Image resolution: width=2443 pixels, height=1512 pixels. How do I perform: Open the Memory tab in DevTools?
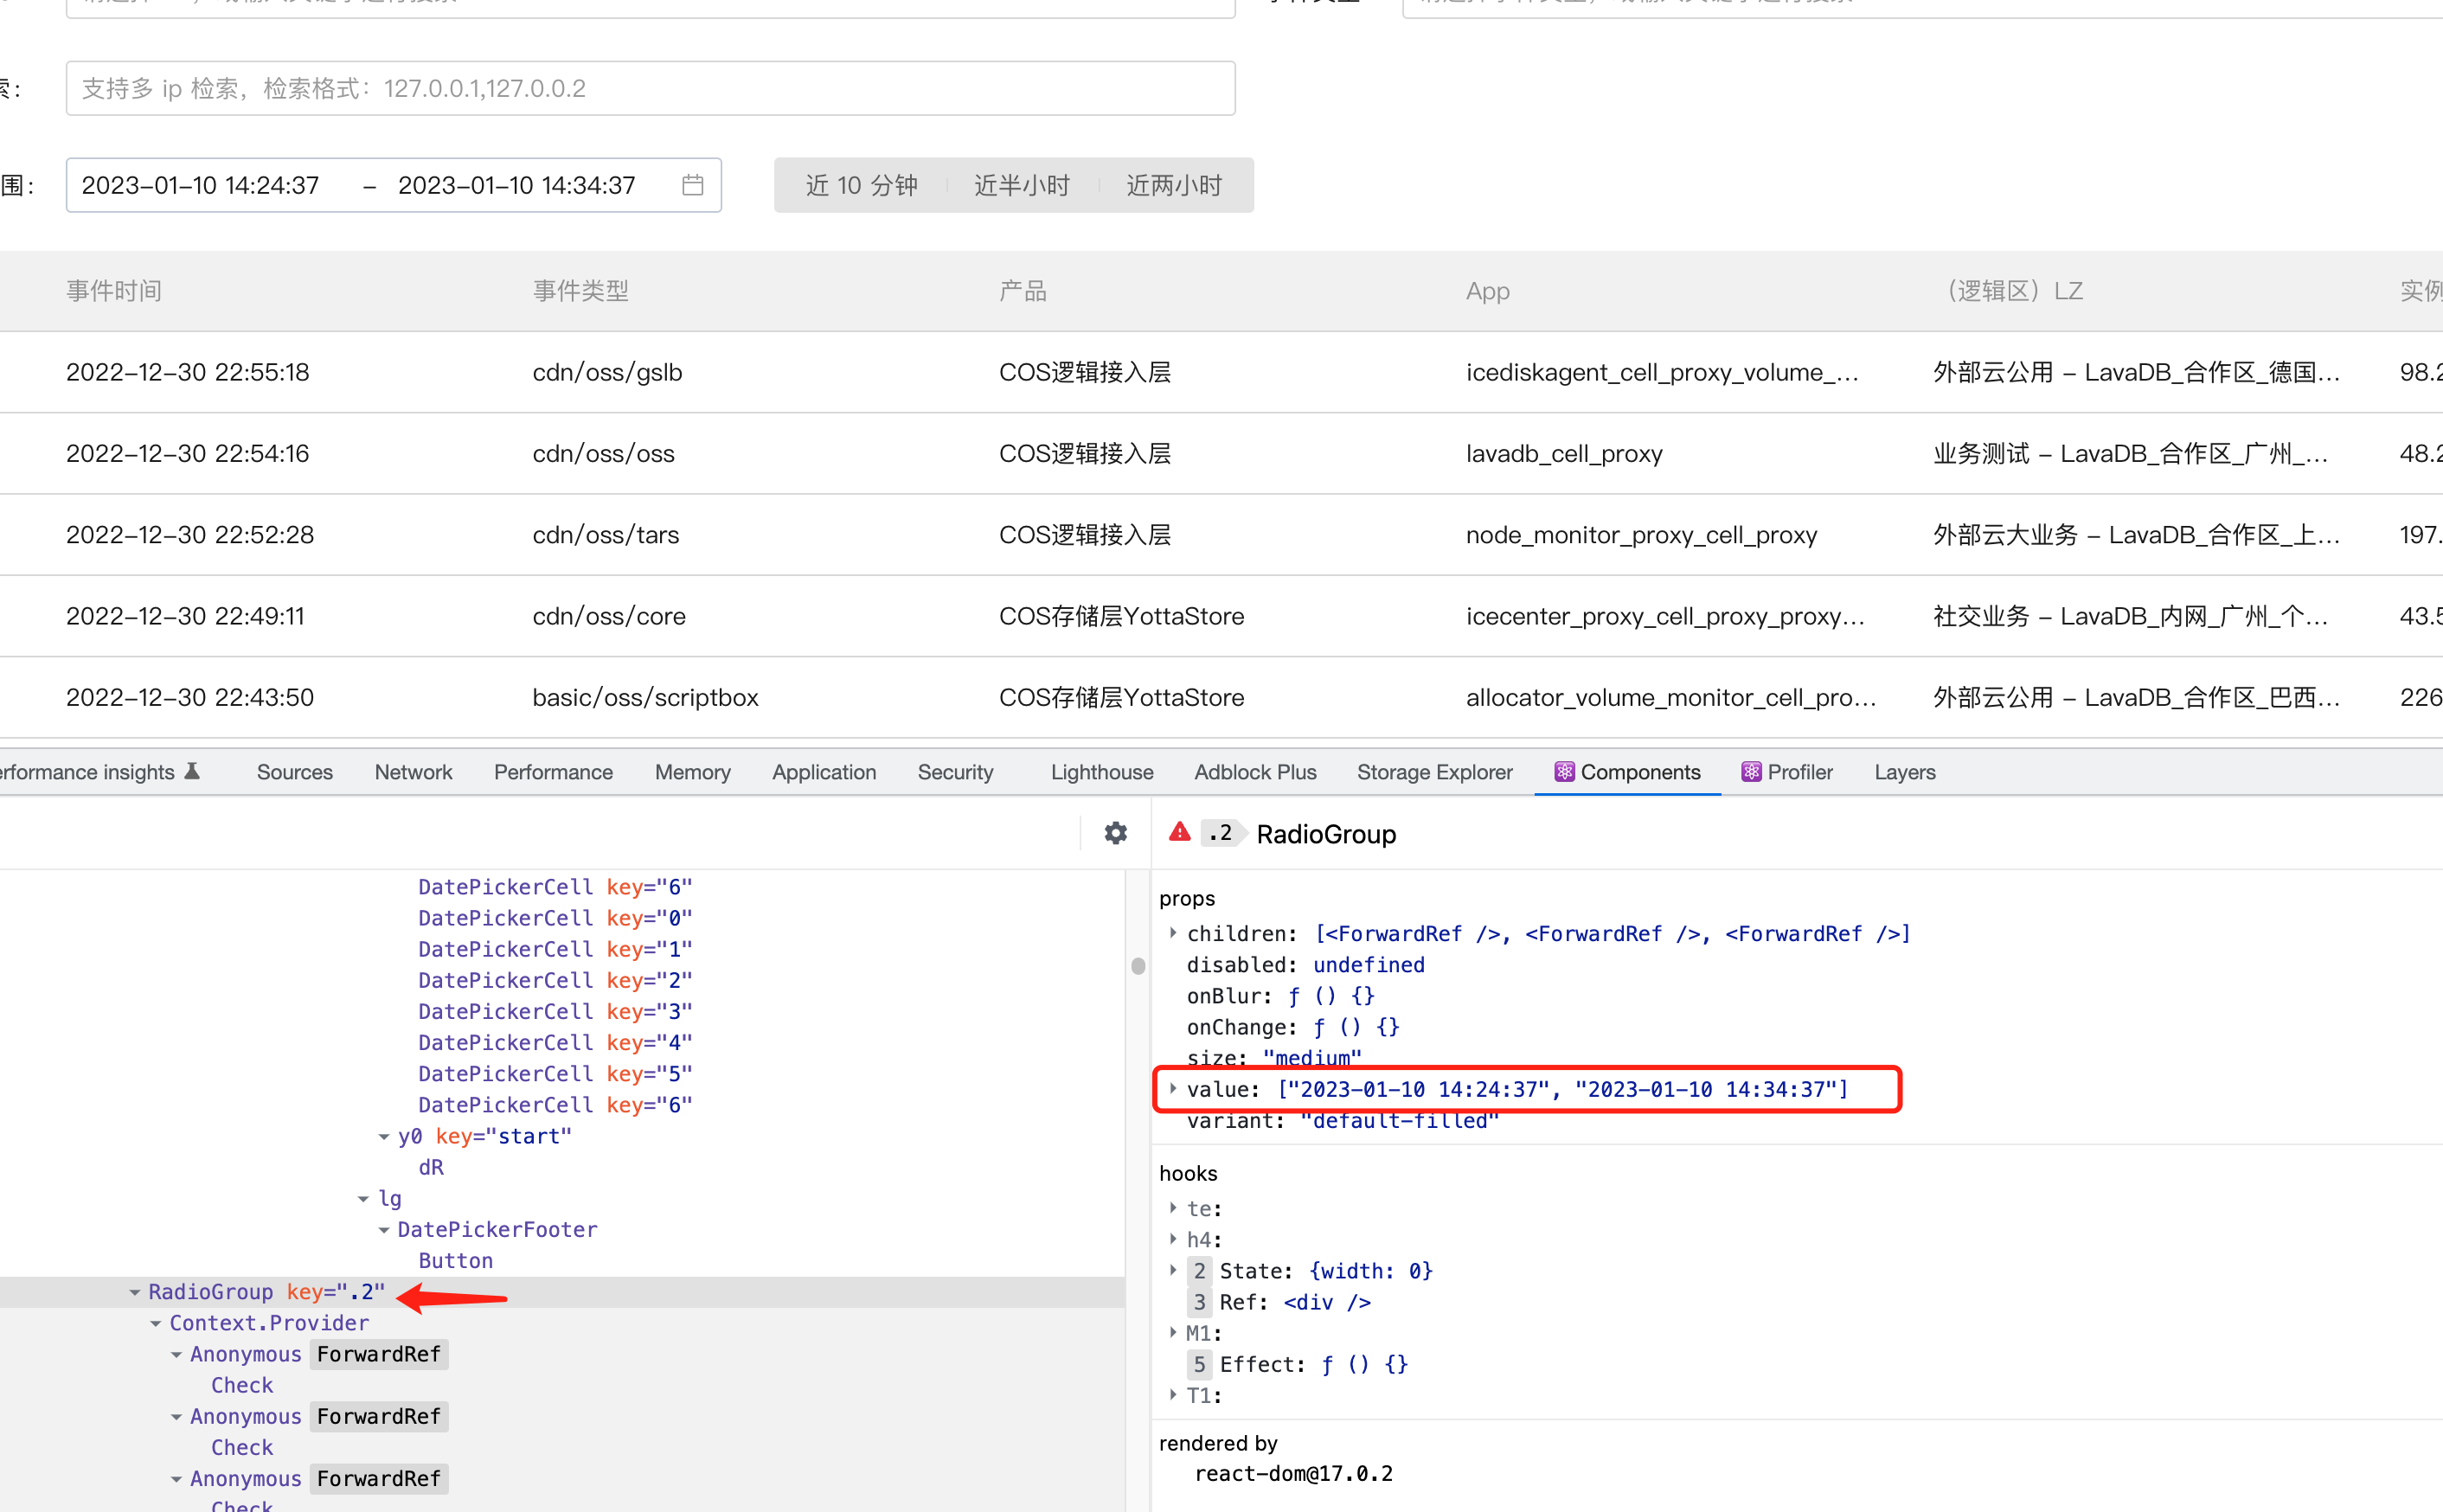(692, 771)
